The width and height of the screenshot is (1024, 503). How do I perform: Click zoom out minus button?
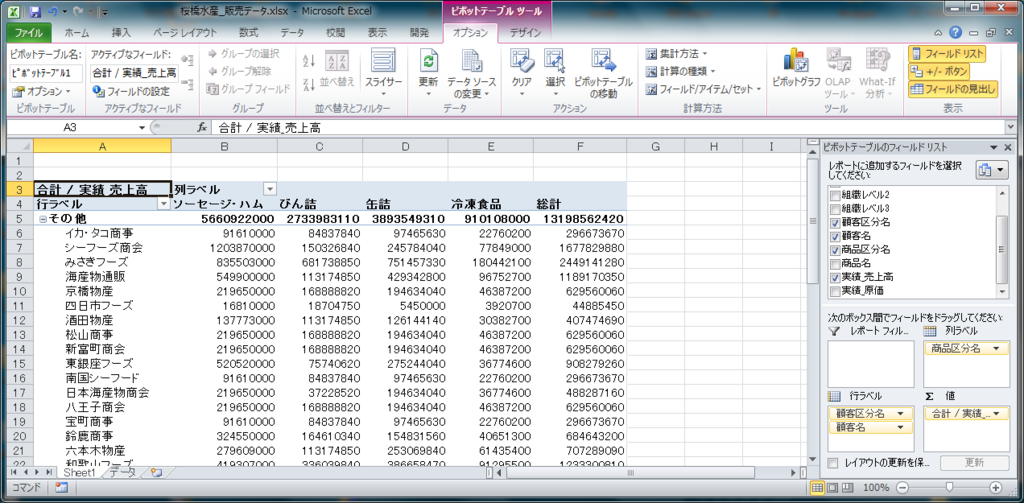pos(902,487)
